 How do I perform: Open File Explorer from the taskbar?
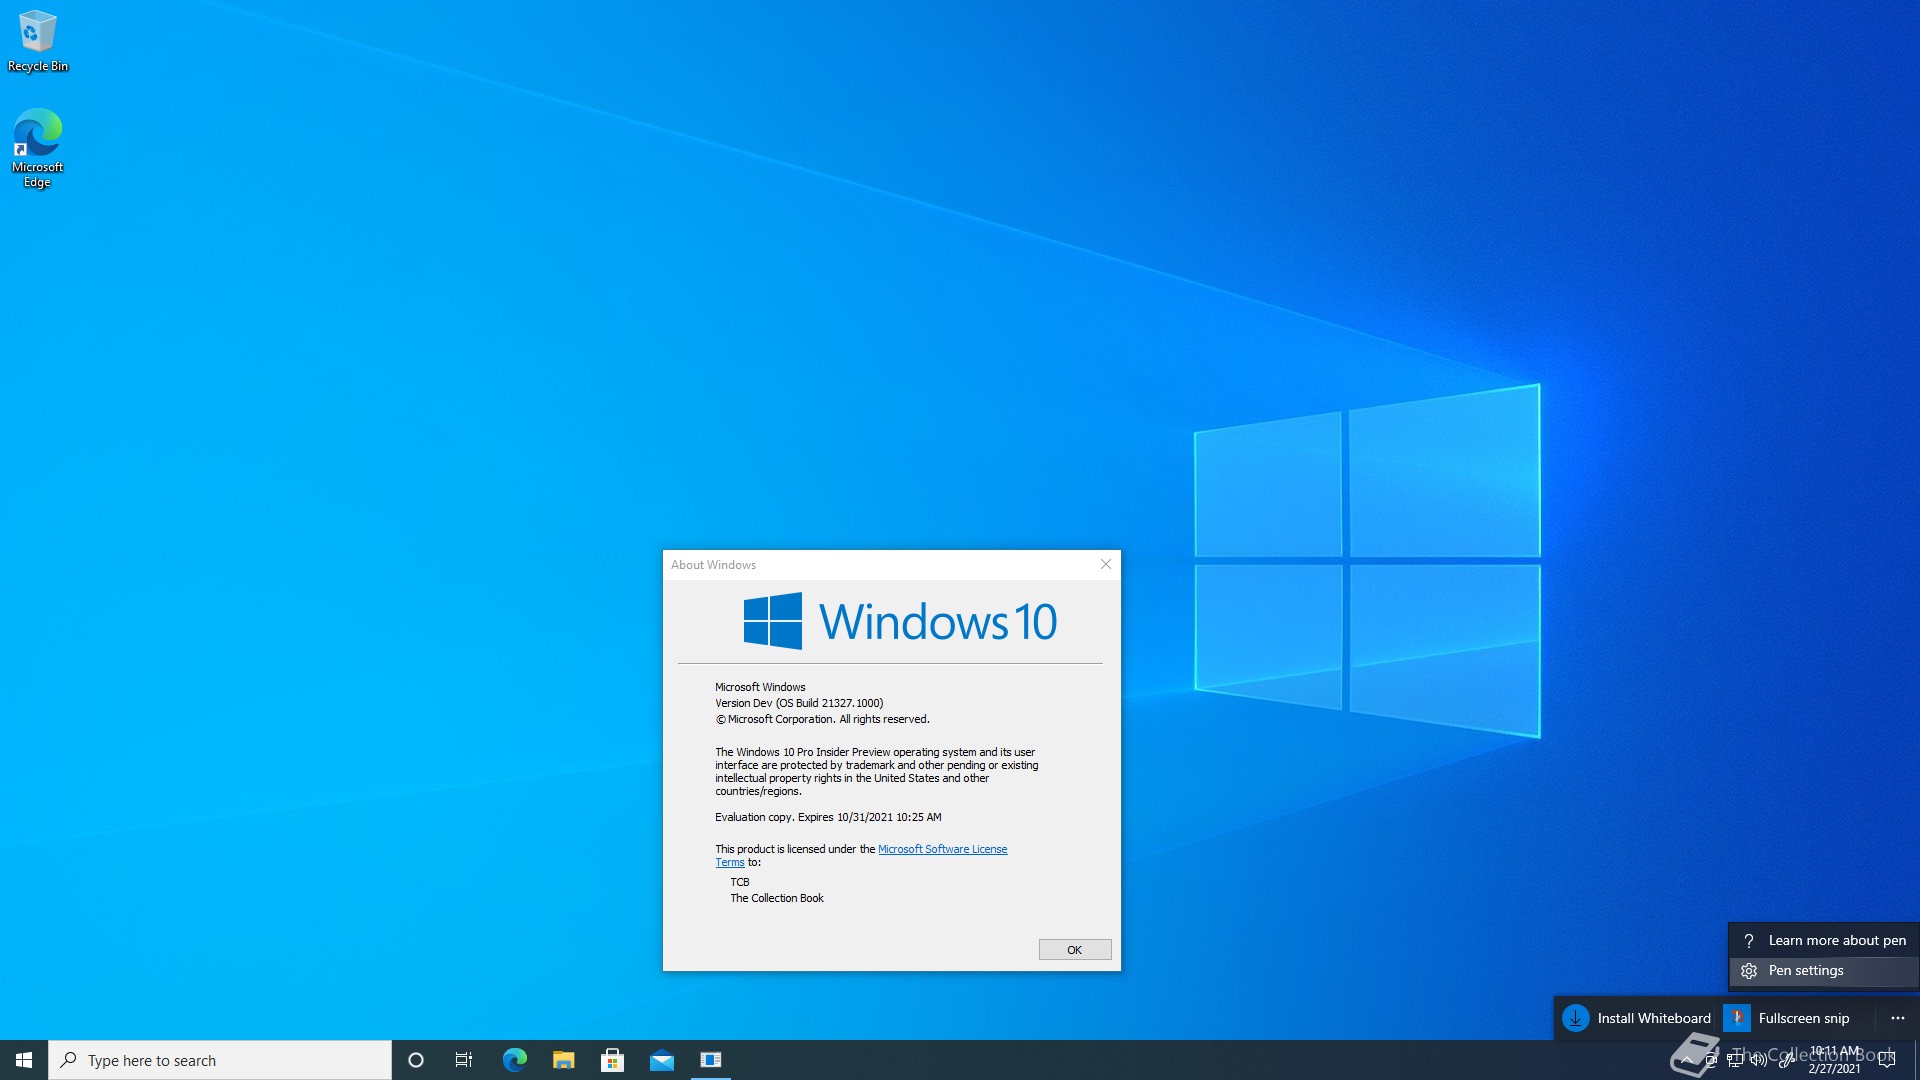coord(564,1060)
